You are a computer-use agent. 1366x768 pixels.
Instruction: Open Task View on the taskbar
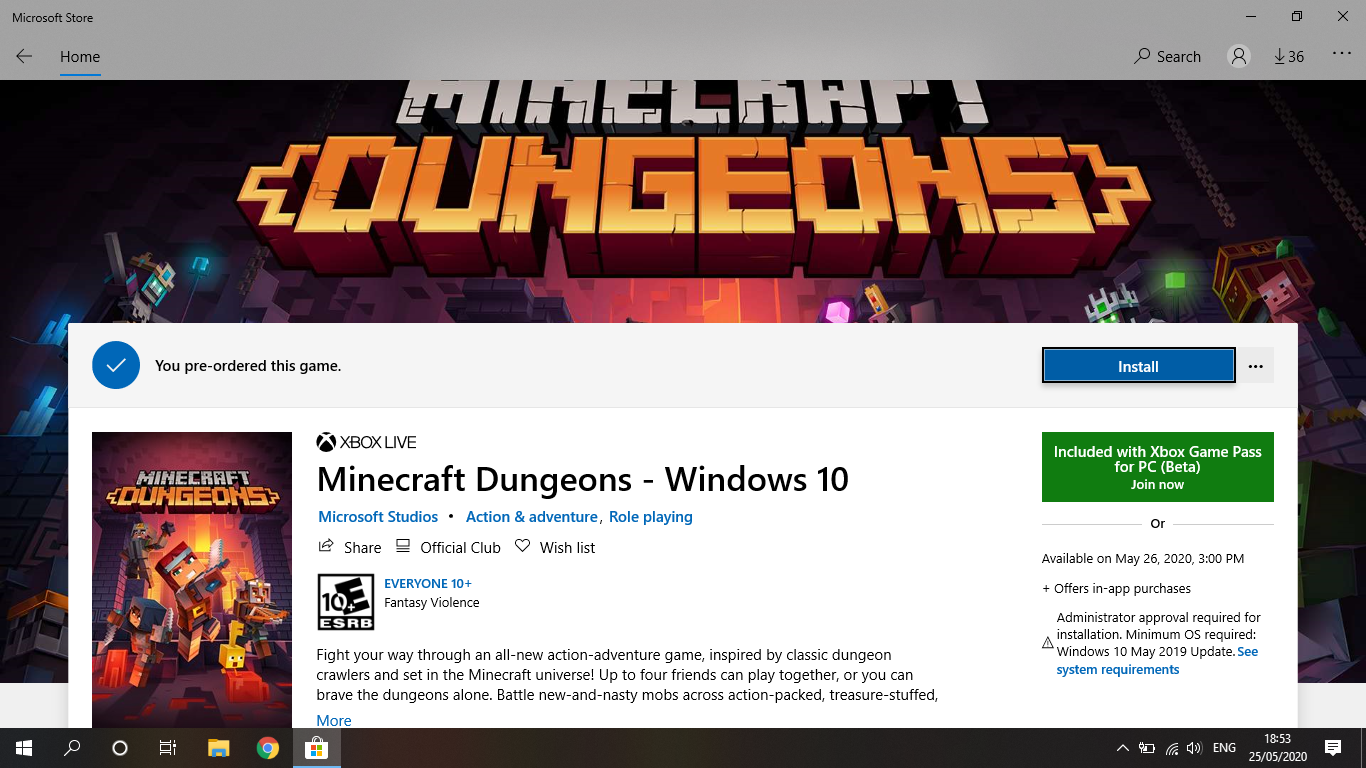click(168, 748)
